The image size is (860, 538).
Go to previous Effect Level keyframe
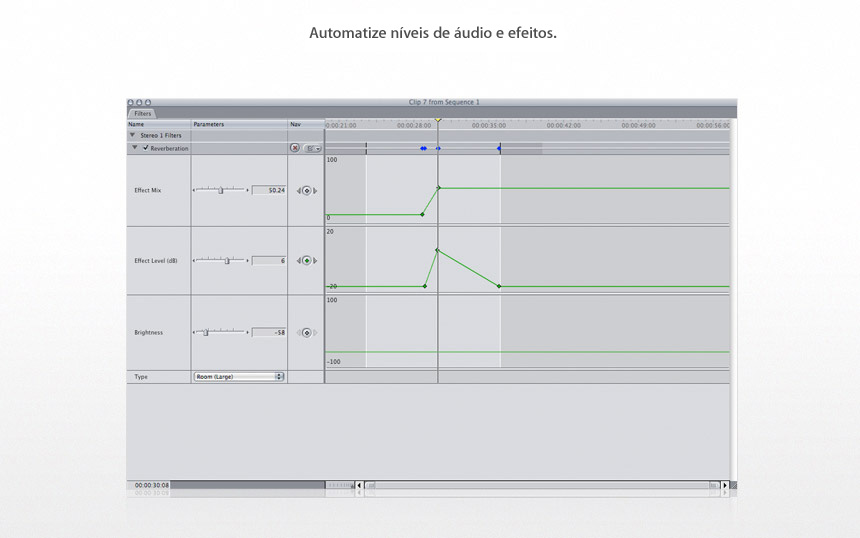[x=298, y=261]
